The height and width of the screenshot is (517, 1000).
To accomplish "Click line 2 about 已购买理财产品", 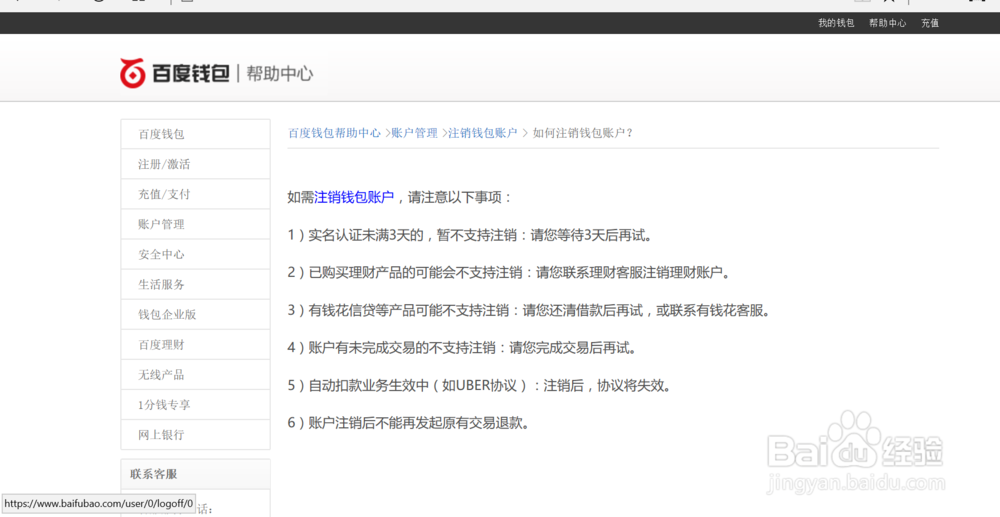I will click(509, 273).
